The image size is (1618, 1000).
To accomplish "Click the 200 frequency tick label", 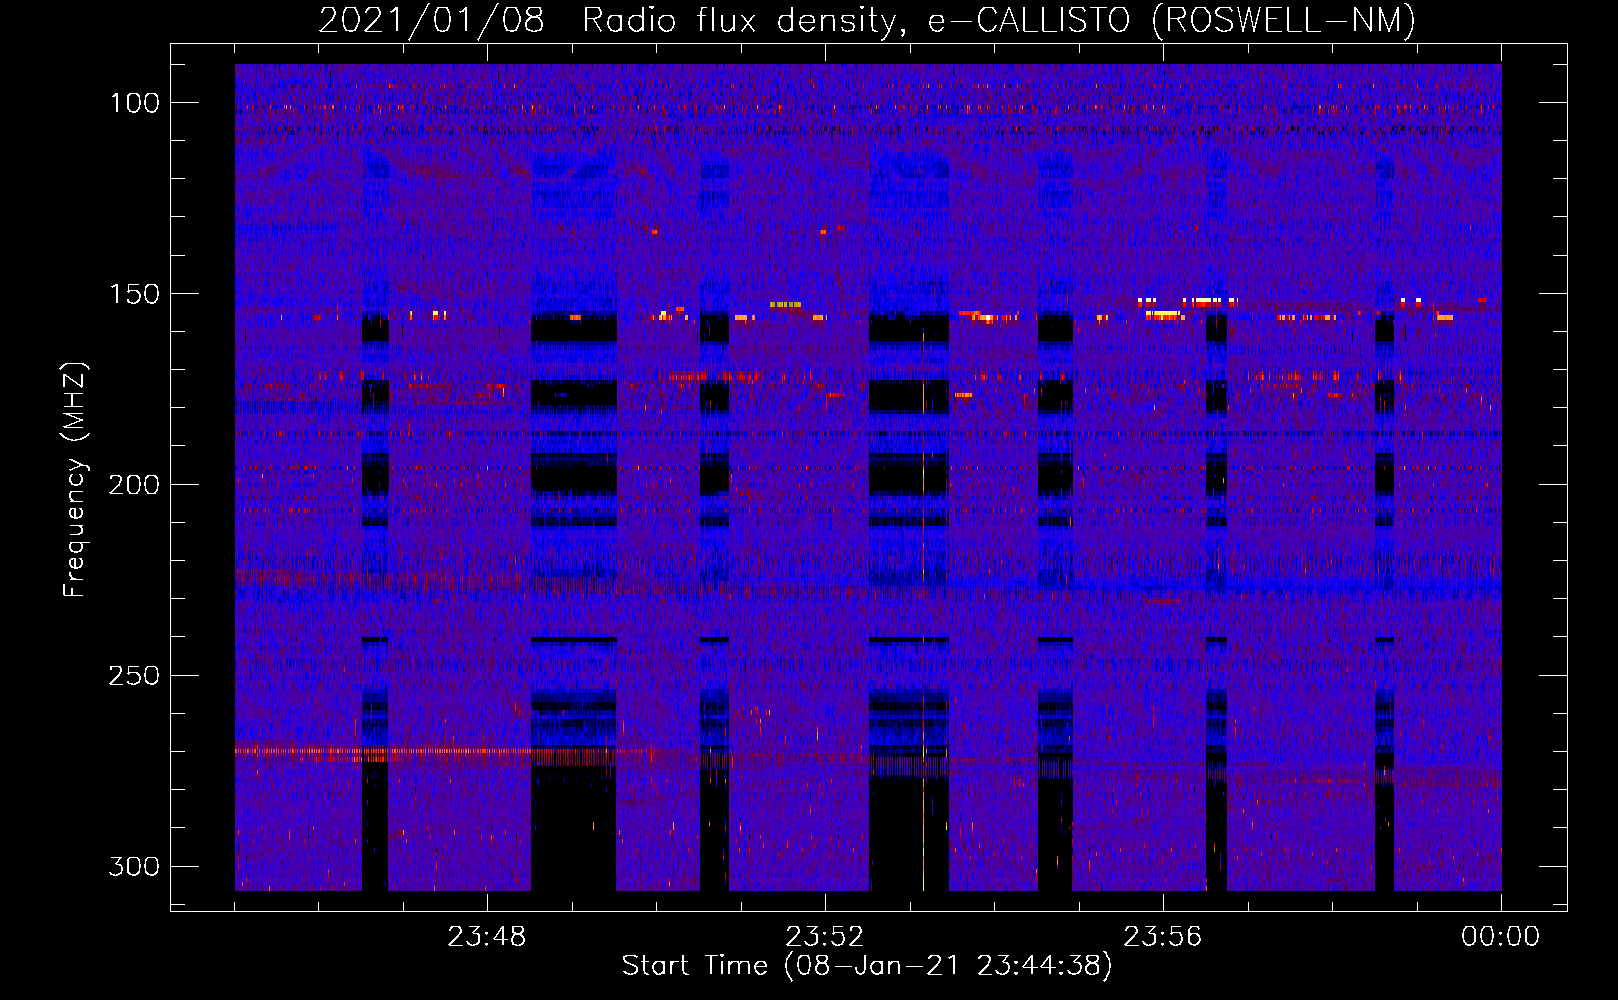I will coord(135,485).
